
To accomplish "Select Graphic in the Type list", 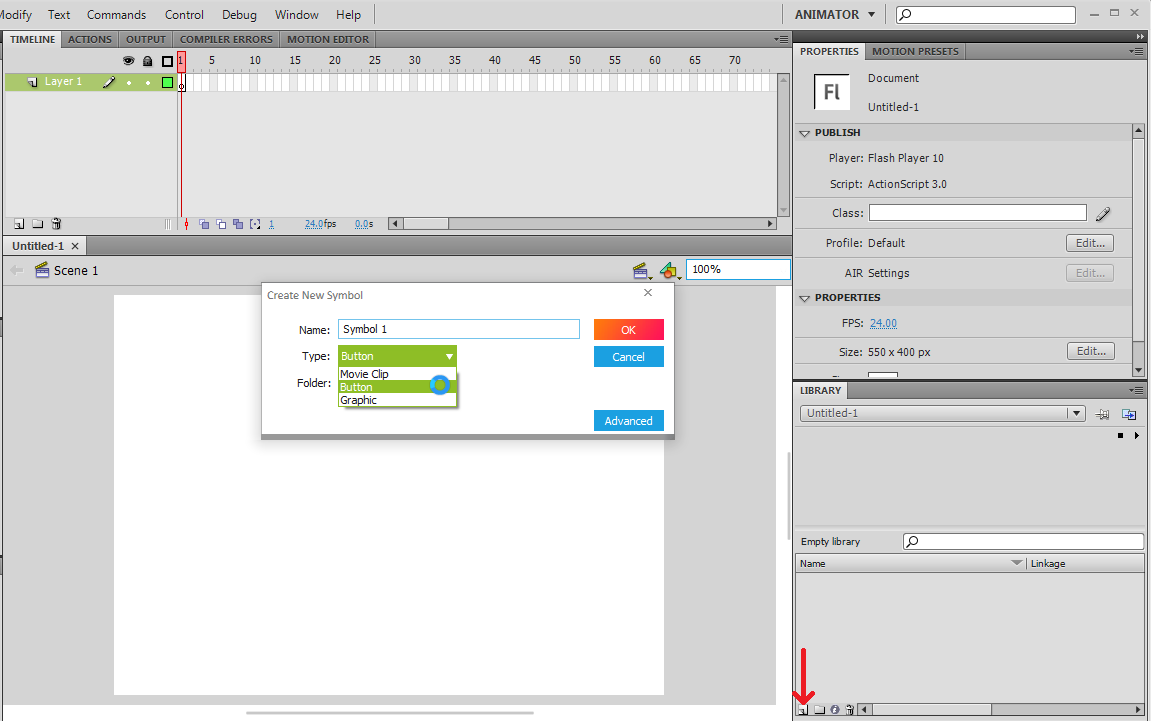I will pyautogui.click(x=397, y=400).
